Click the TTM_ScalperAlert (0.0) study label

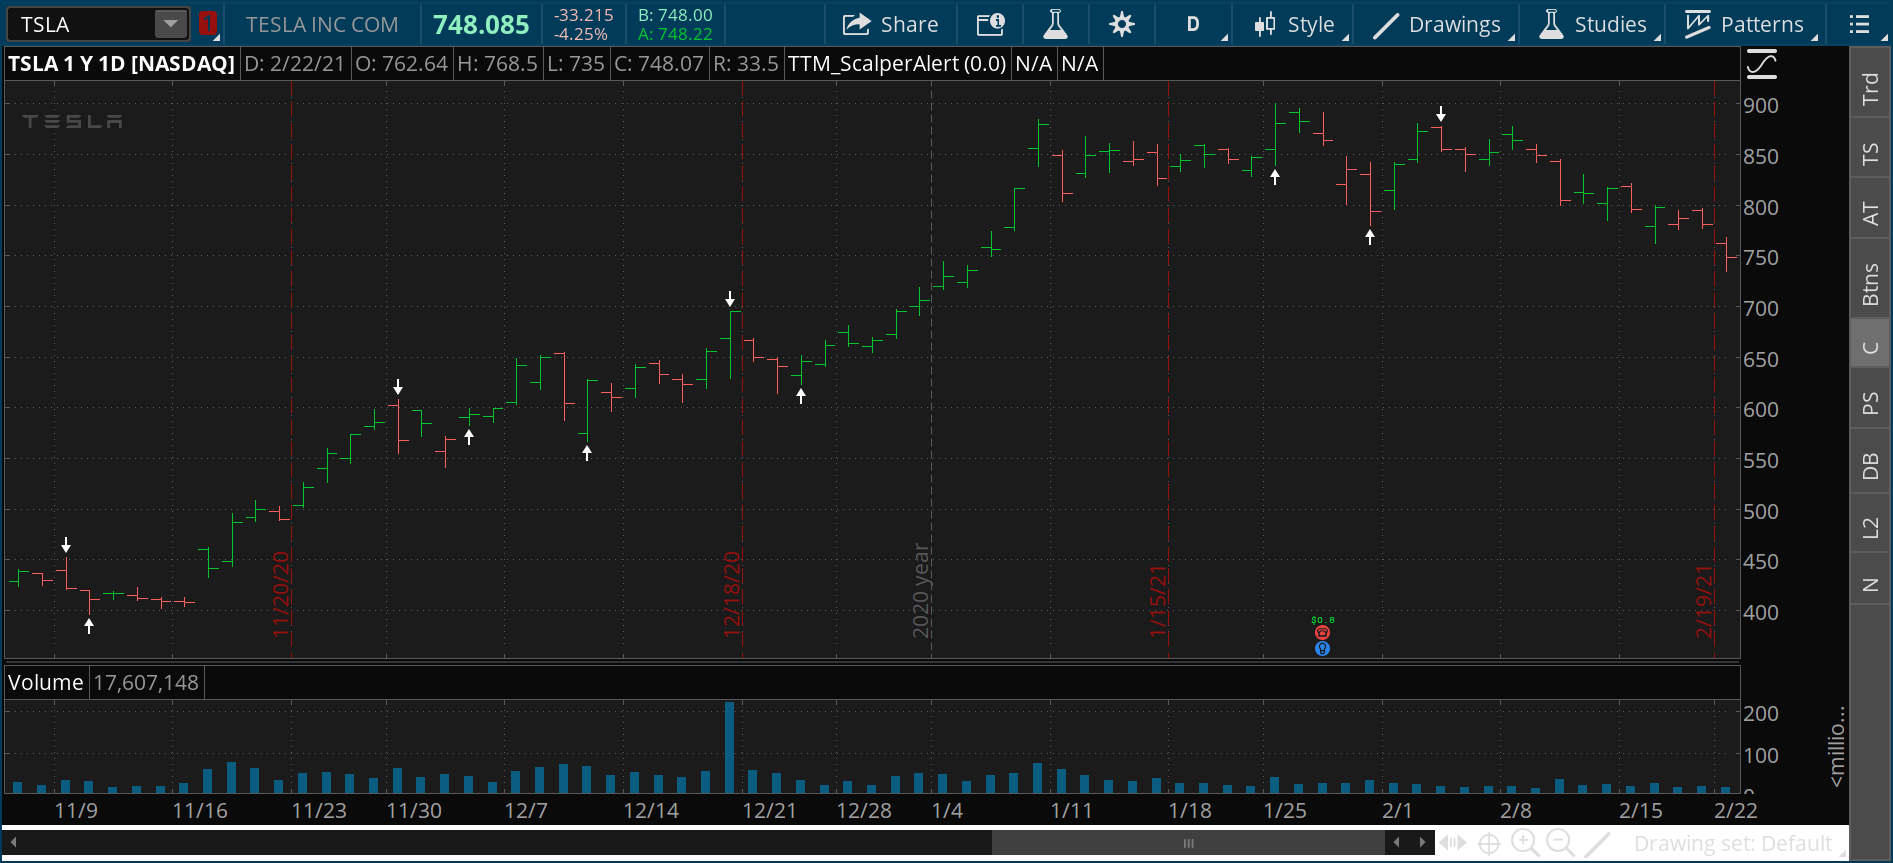coord(897,64)
